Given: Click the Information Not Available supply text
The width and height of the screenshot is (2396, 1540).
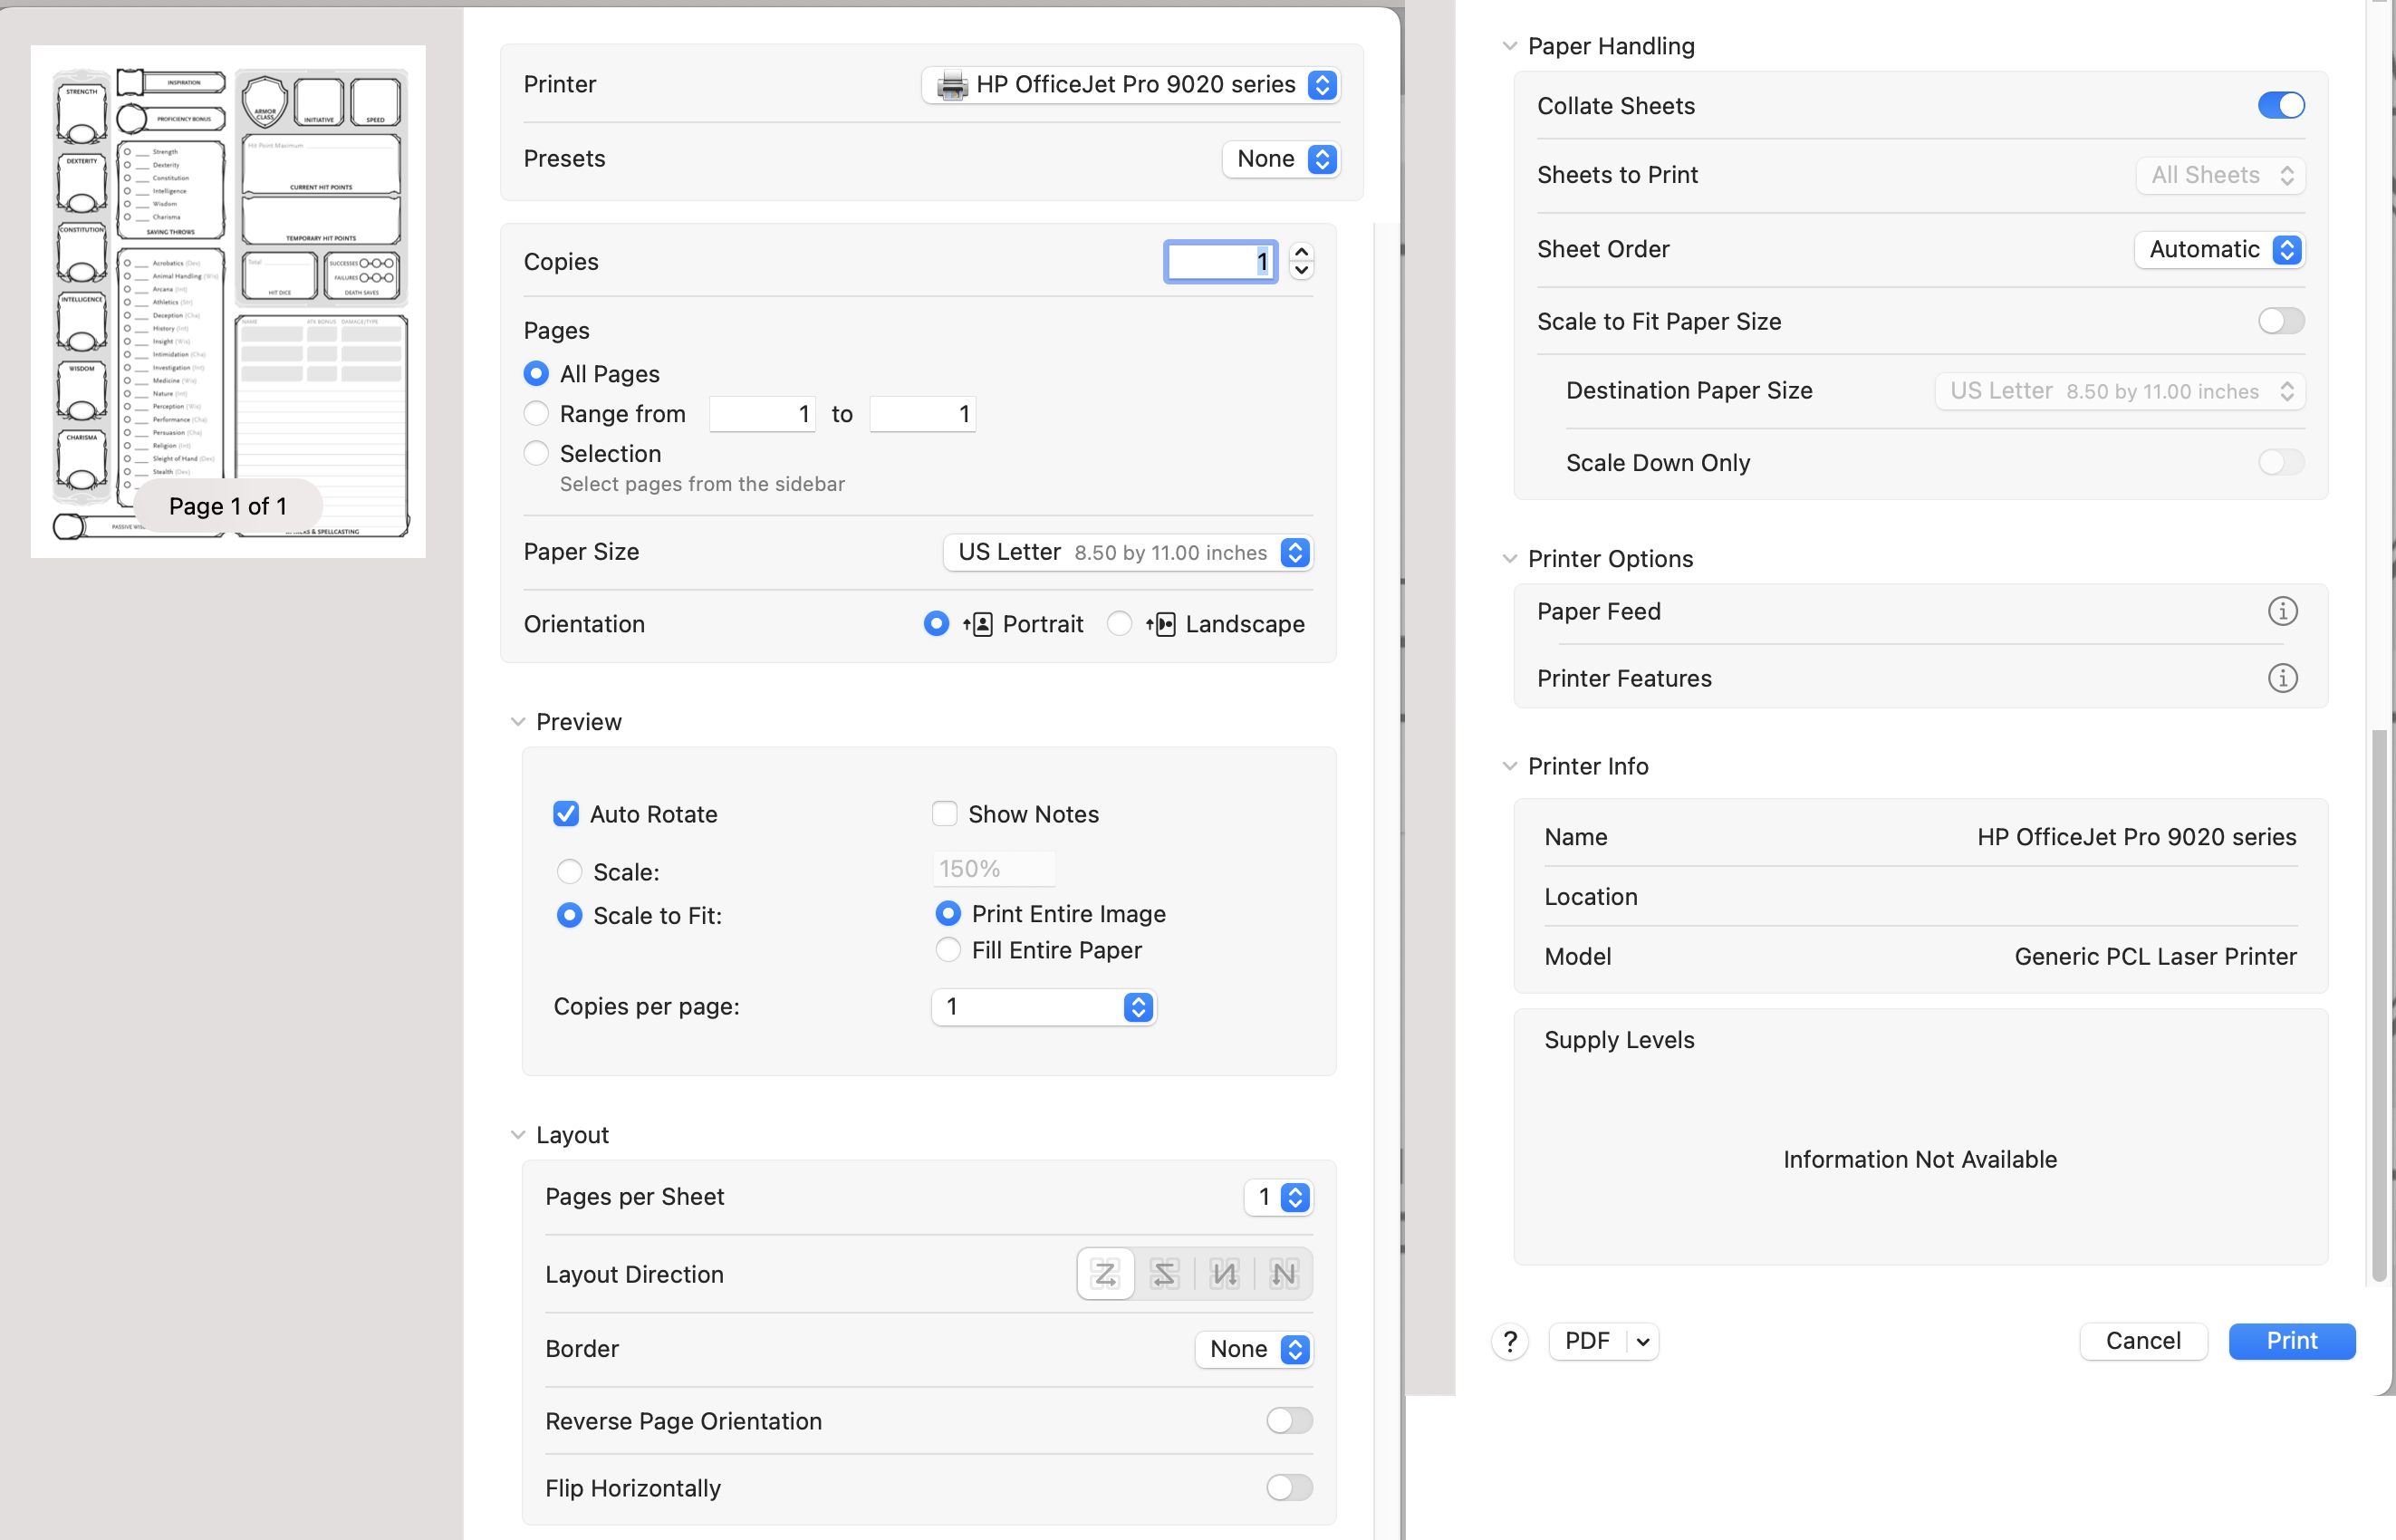Looking at the screenshot, I should pyautogui.click(x=1920, y=1160).
